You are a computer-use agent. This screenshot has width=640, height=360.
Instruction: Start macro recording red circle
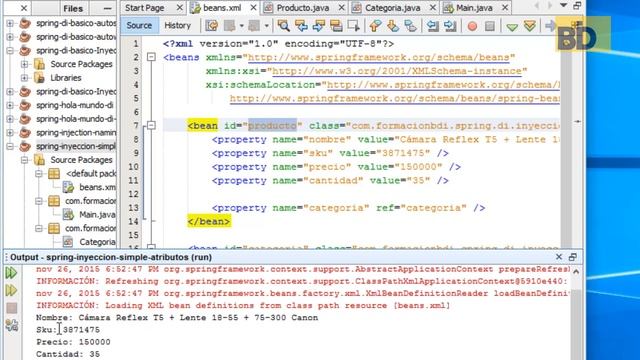click(x=472, y=26)
